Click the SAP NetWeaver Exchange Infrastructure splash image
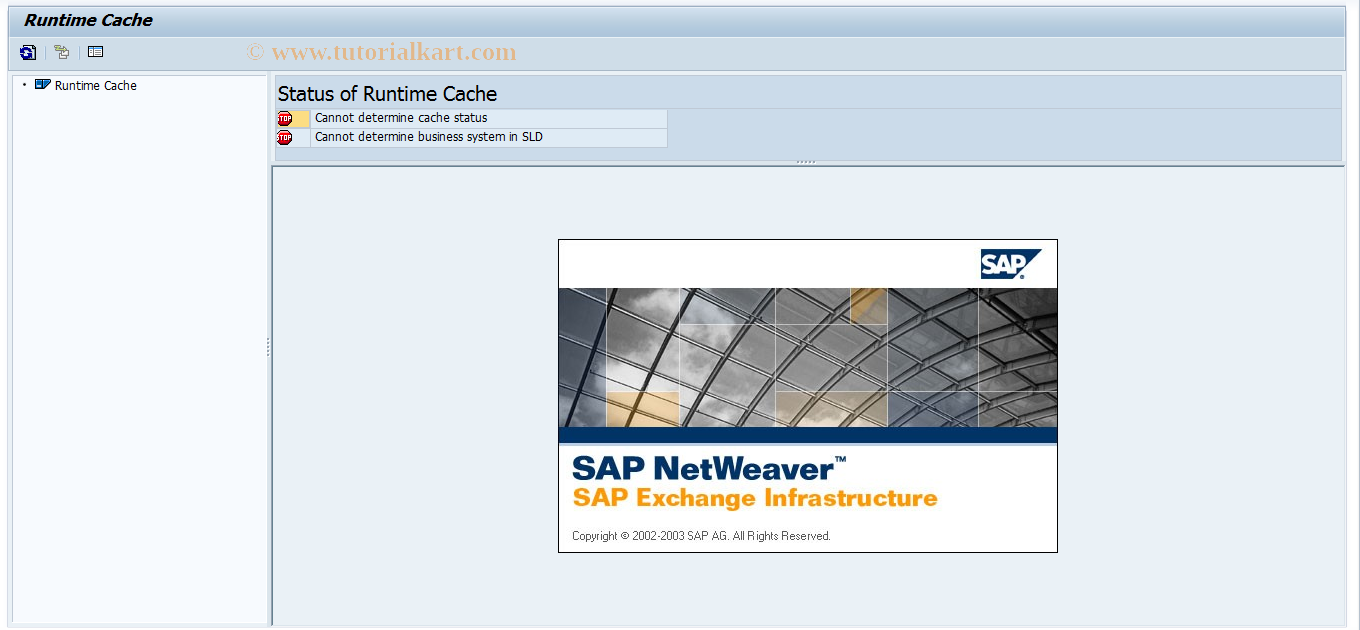 coord(808,396)
